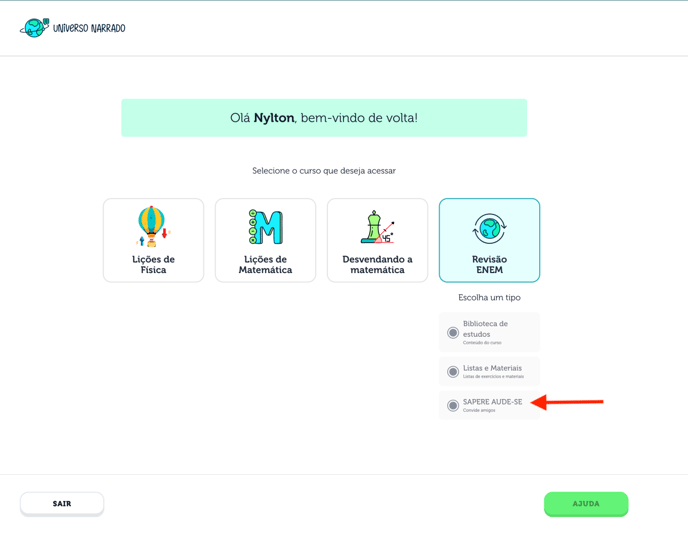Click the chess piece Desvendando icon
The image size is (688, 534).
tap(377, 227)
